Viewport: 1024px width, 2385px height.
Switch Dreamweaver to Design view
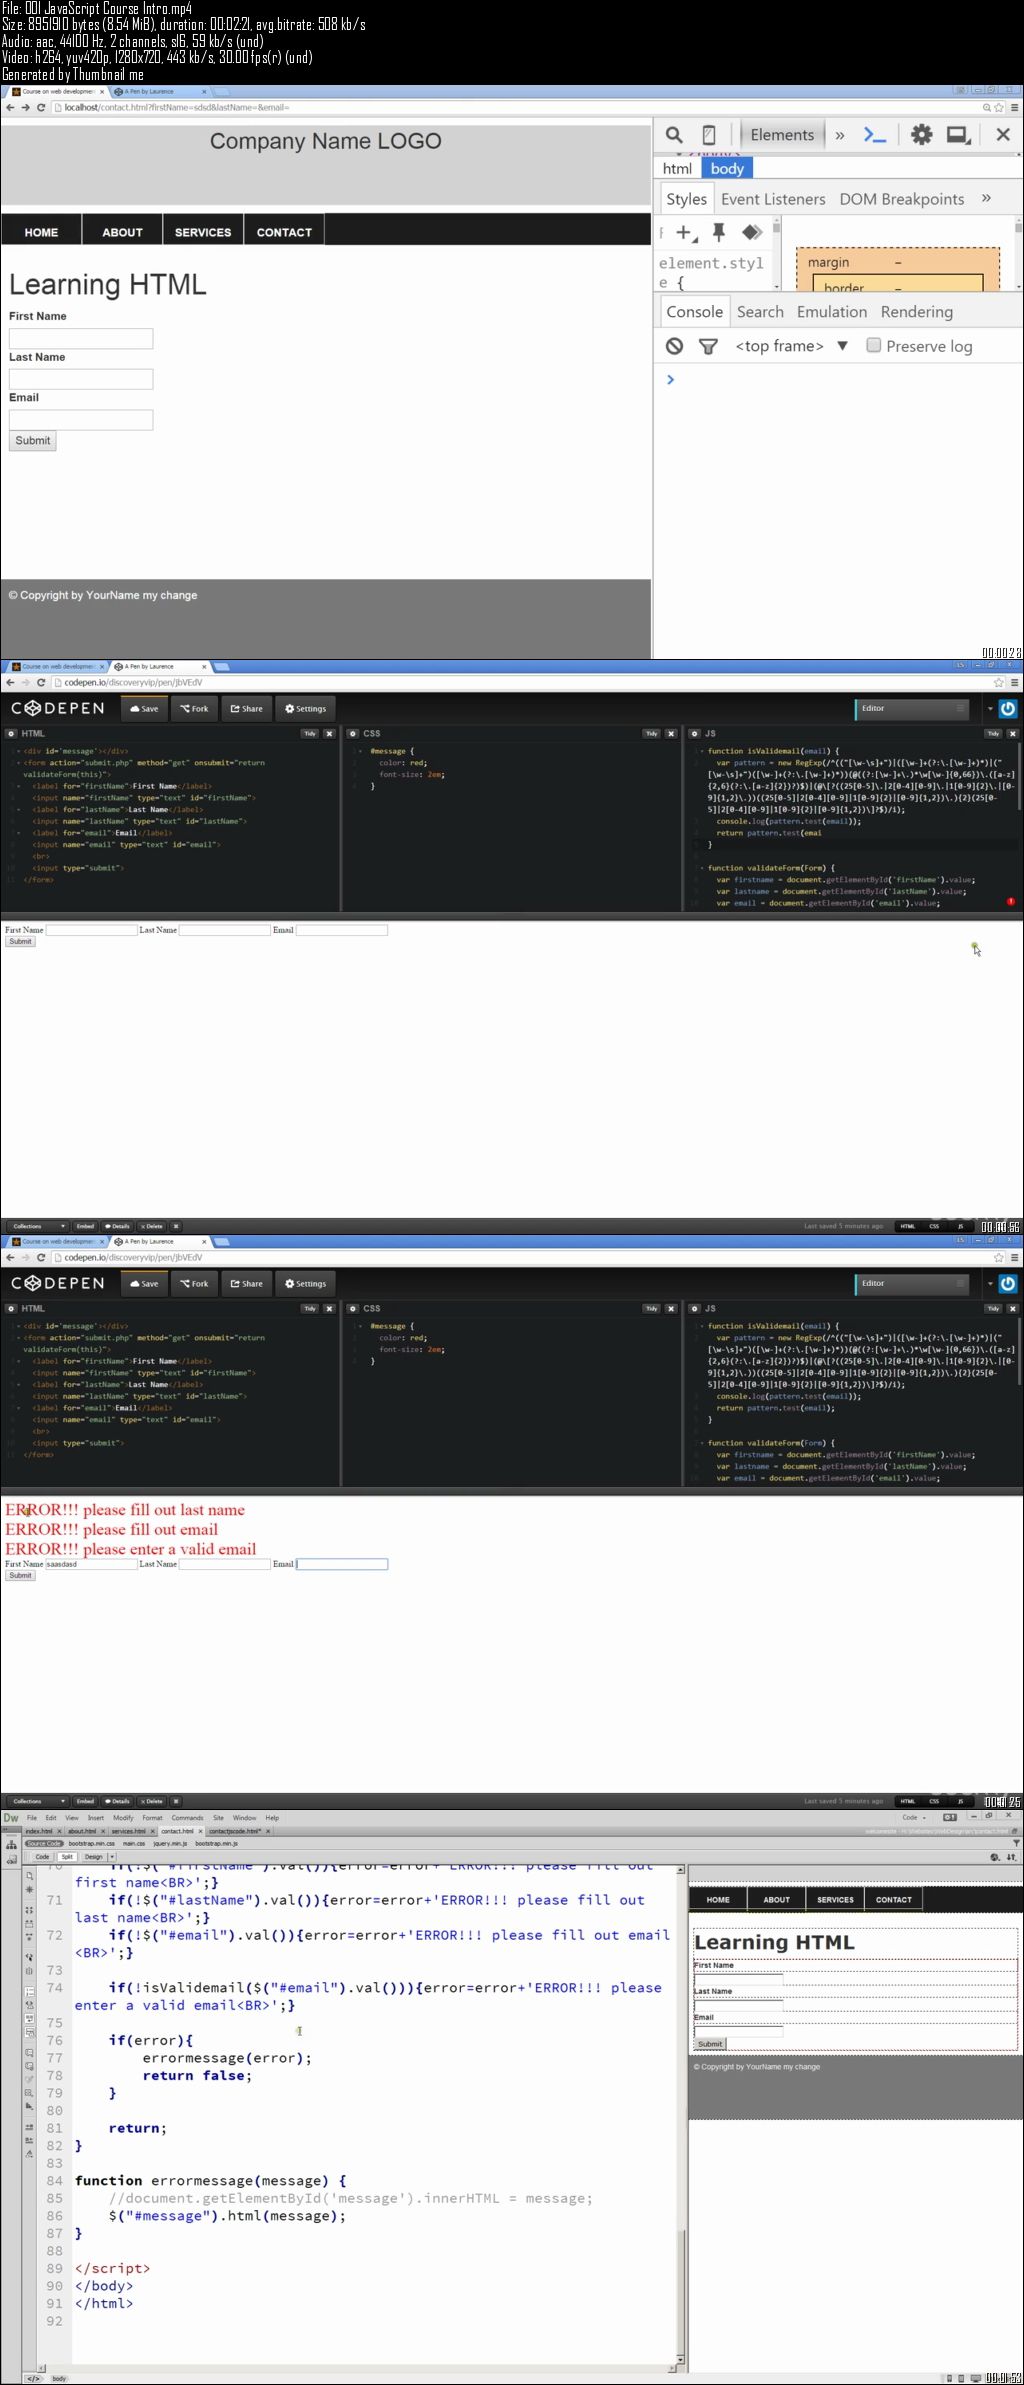(93, 1856)
